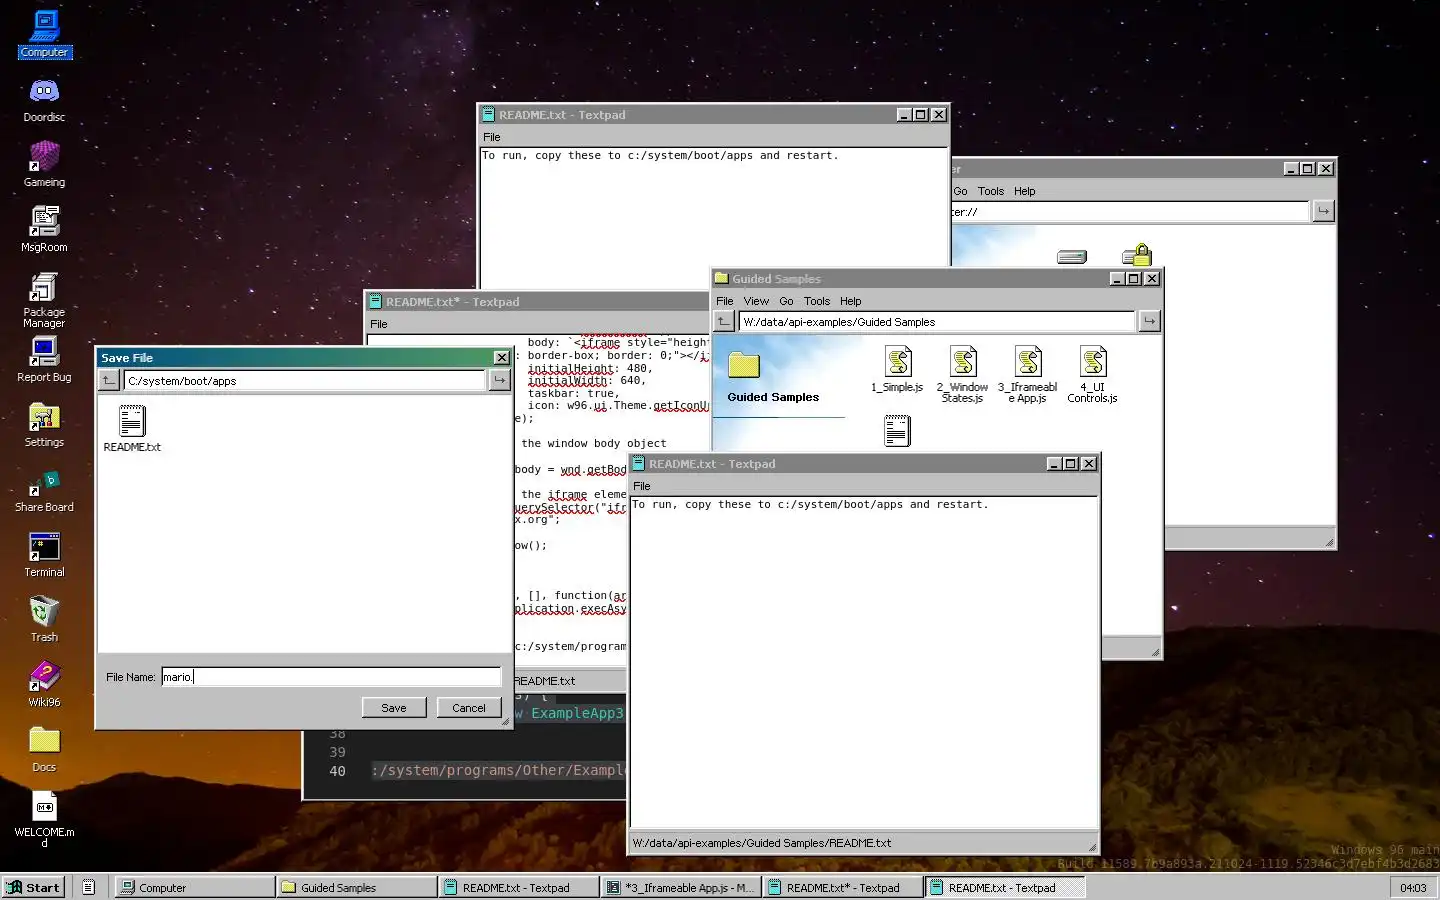This screenshot has height=900, width=1440.
Task: Switch to 3_Iframeable App.js taskbar button
Action: [680, 887]
